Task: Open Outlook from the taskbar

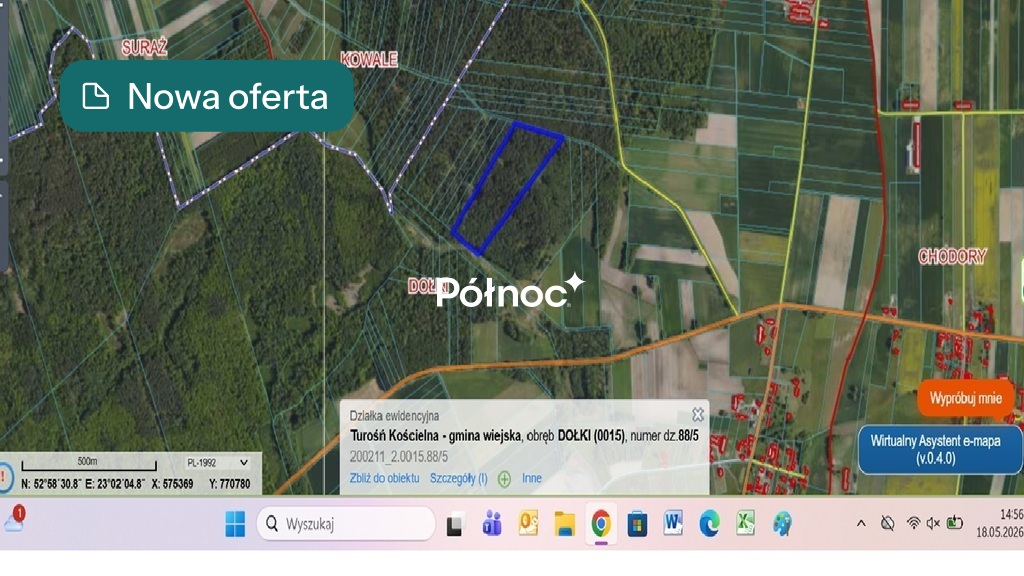Action: pos(528,524)
